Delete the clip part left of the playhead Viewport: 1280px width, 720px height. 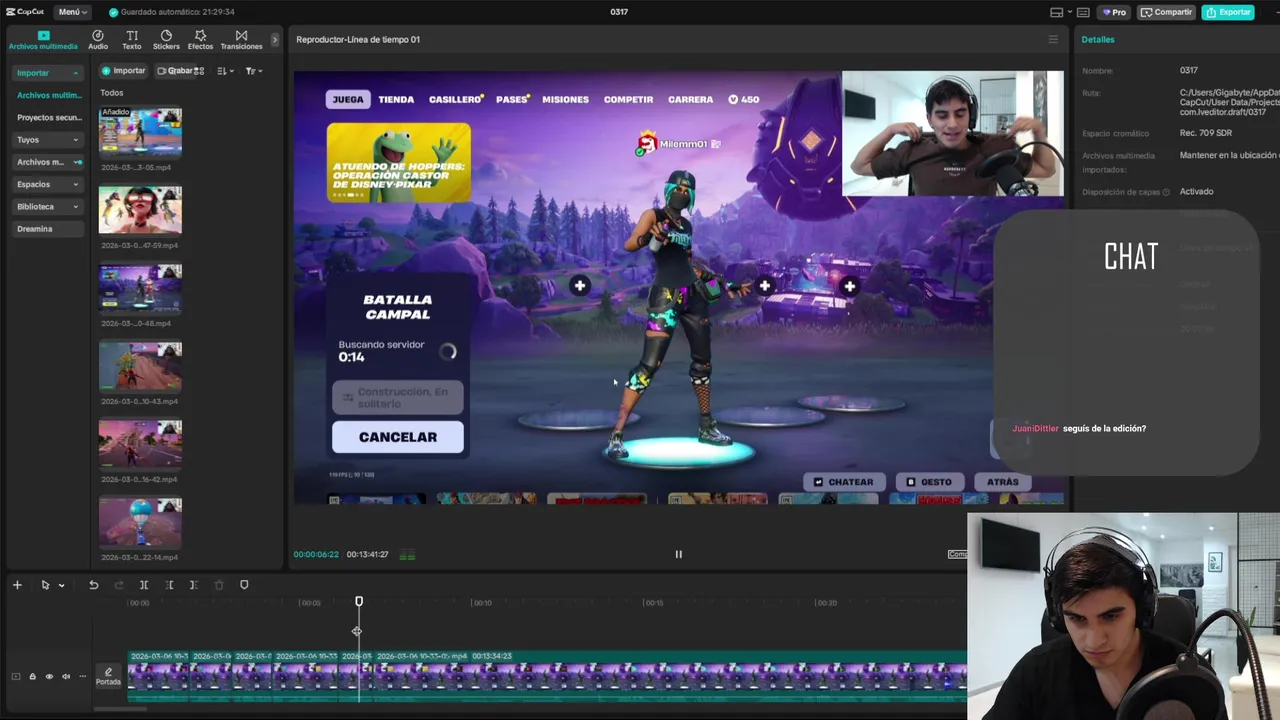click(x=169, y=585)
